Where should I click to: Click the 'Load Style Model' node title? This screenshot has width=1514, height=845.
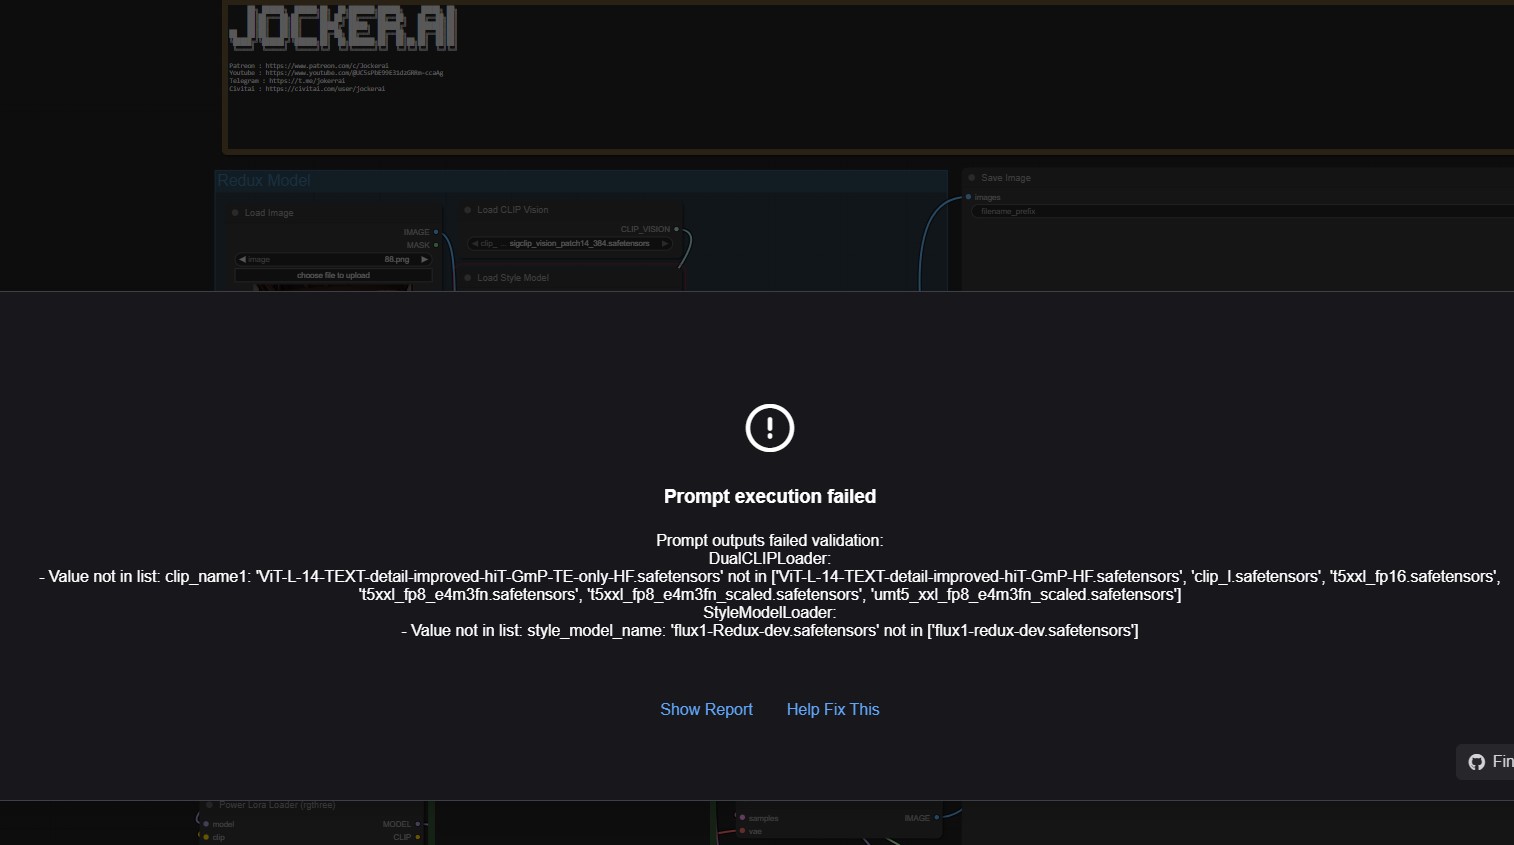pyautogui.click(x=513, y=278)
